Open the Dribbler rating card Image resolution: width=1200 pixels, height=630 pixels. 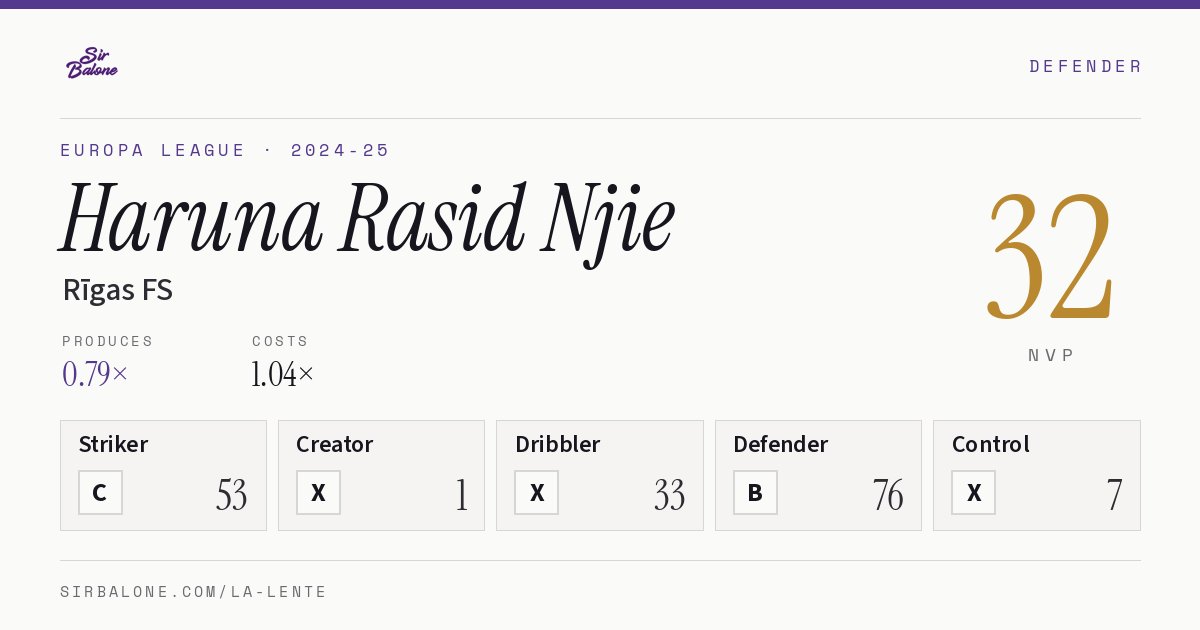pos(600,475)
